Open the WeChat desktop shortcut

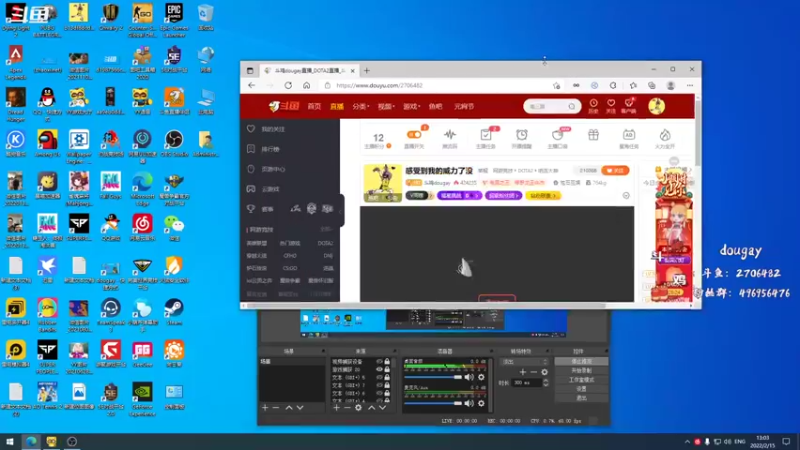click(174, 228)
